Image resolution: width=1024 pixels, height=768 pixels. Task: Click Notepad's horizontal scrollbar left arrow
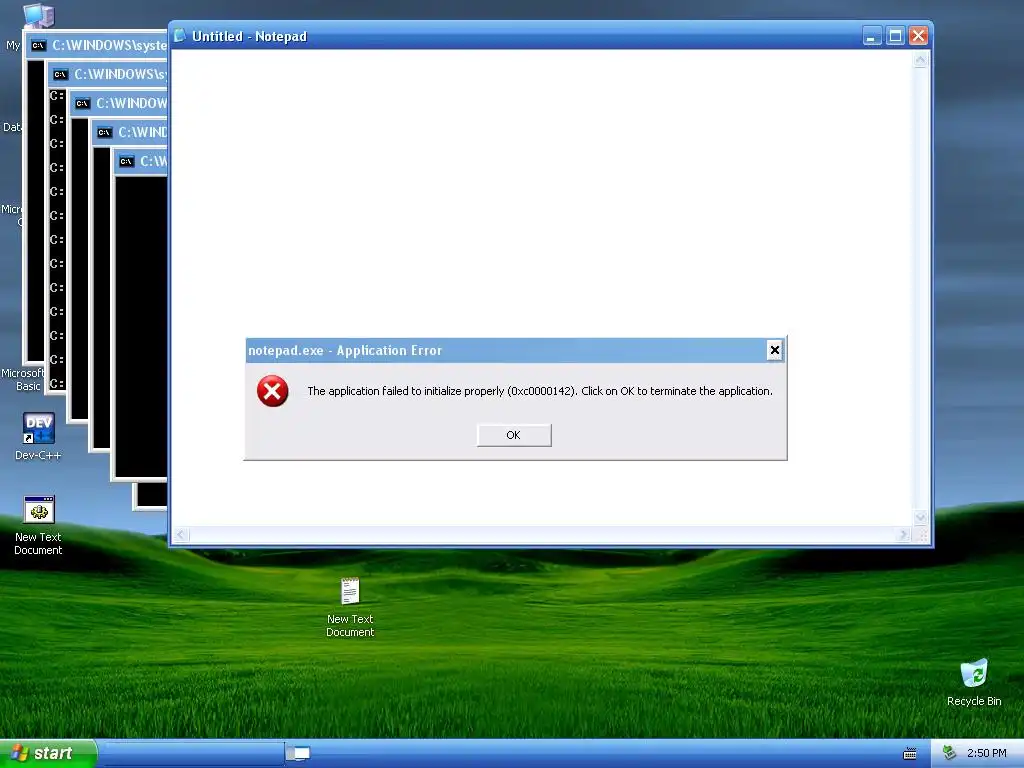pyautogui.click(x=181, y=535)
